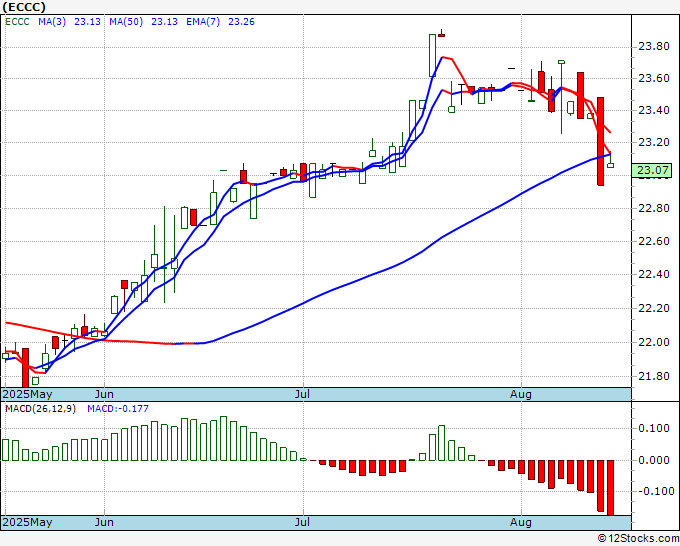Select the 22.20 price axis label
Image resolution: width=680 pixels, height=546 pixels.
(654, 308)
